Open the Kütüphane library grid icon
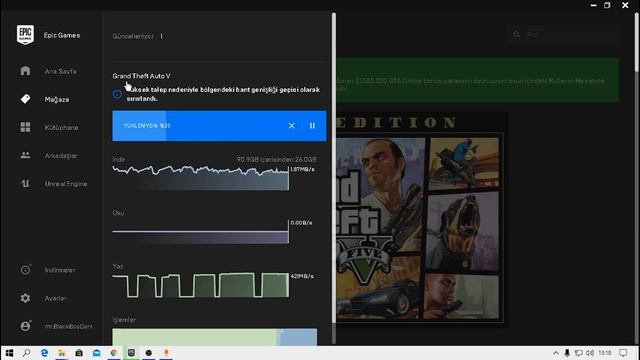This screenshot has height=360, width=640. click(x=25, y=127)
